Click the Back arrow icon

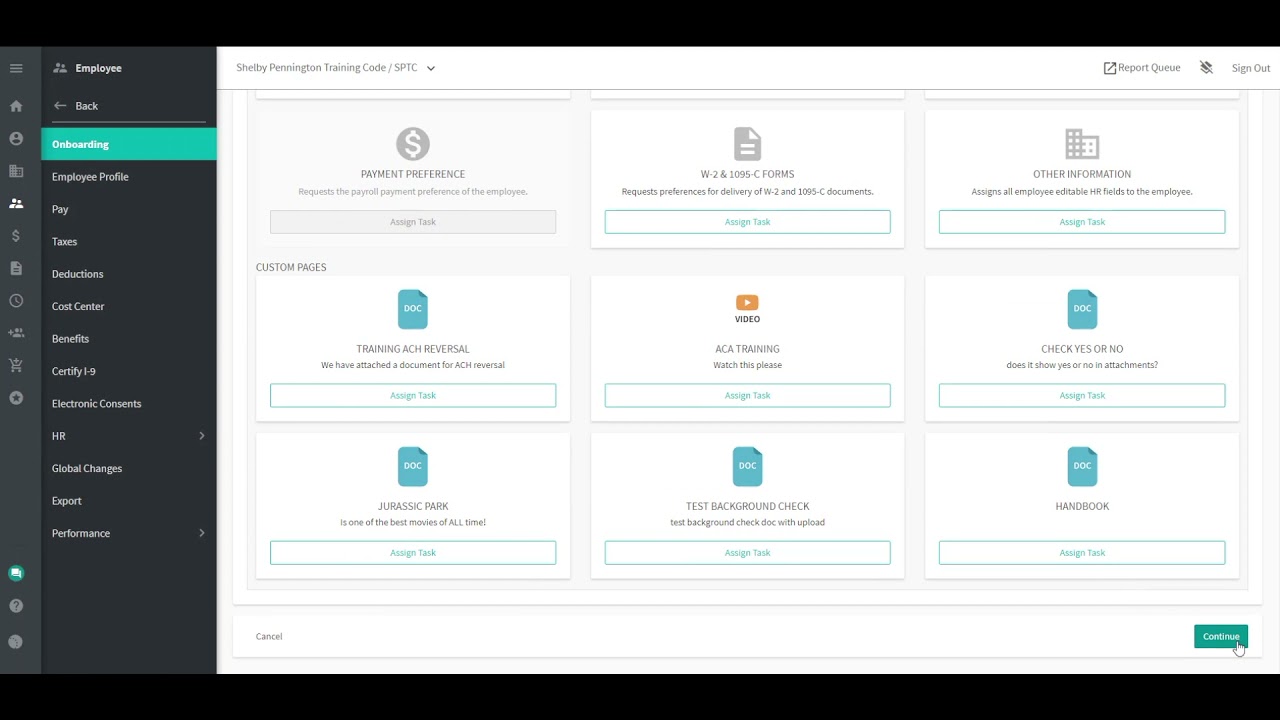click(60, 106)
